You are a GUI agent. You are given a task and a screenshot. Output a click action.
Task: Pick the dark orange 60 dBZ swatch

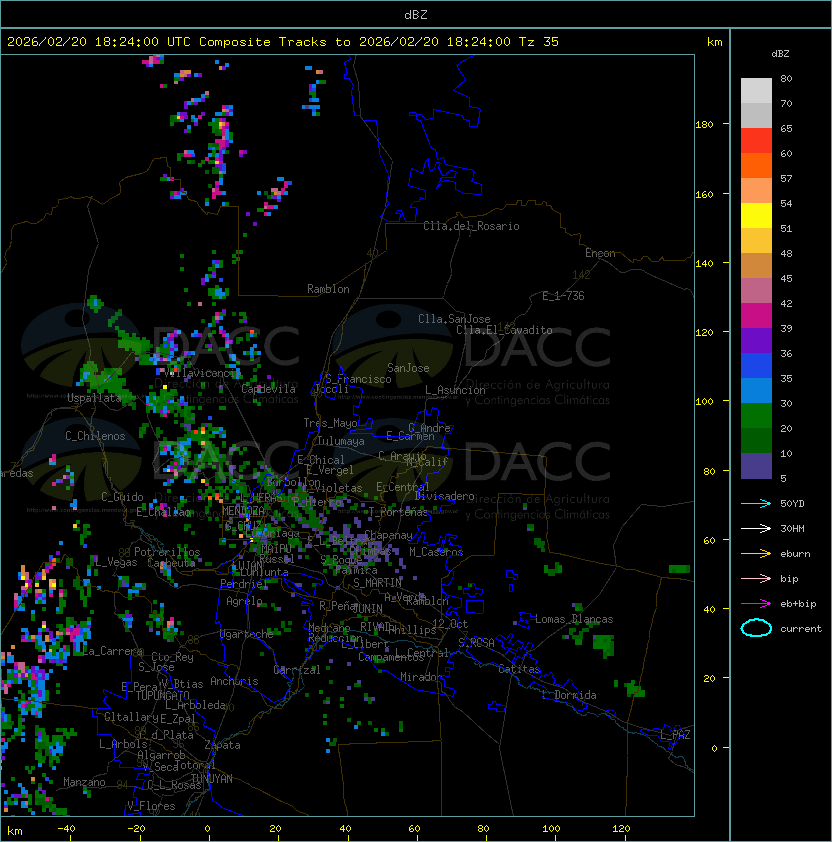click(x=756, y=165)
